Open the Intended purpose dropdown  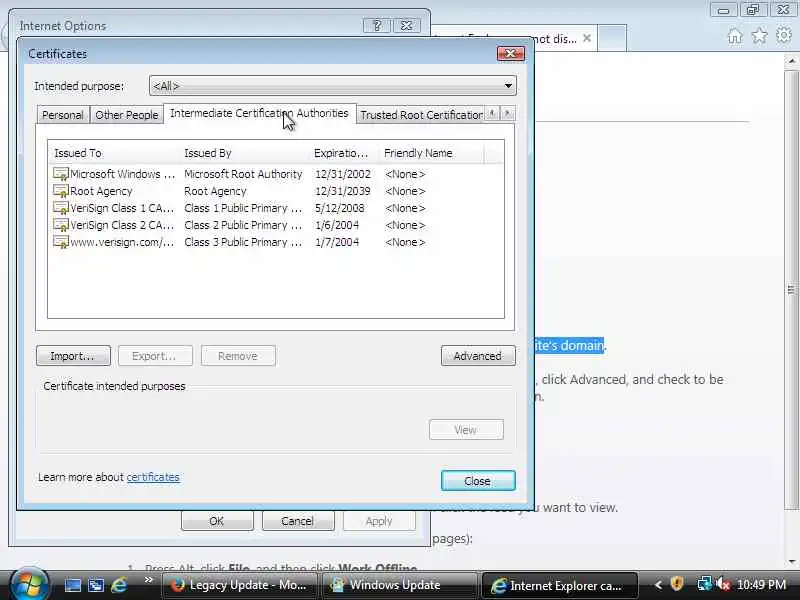point(333,86)
